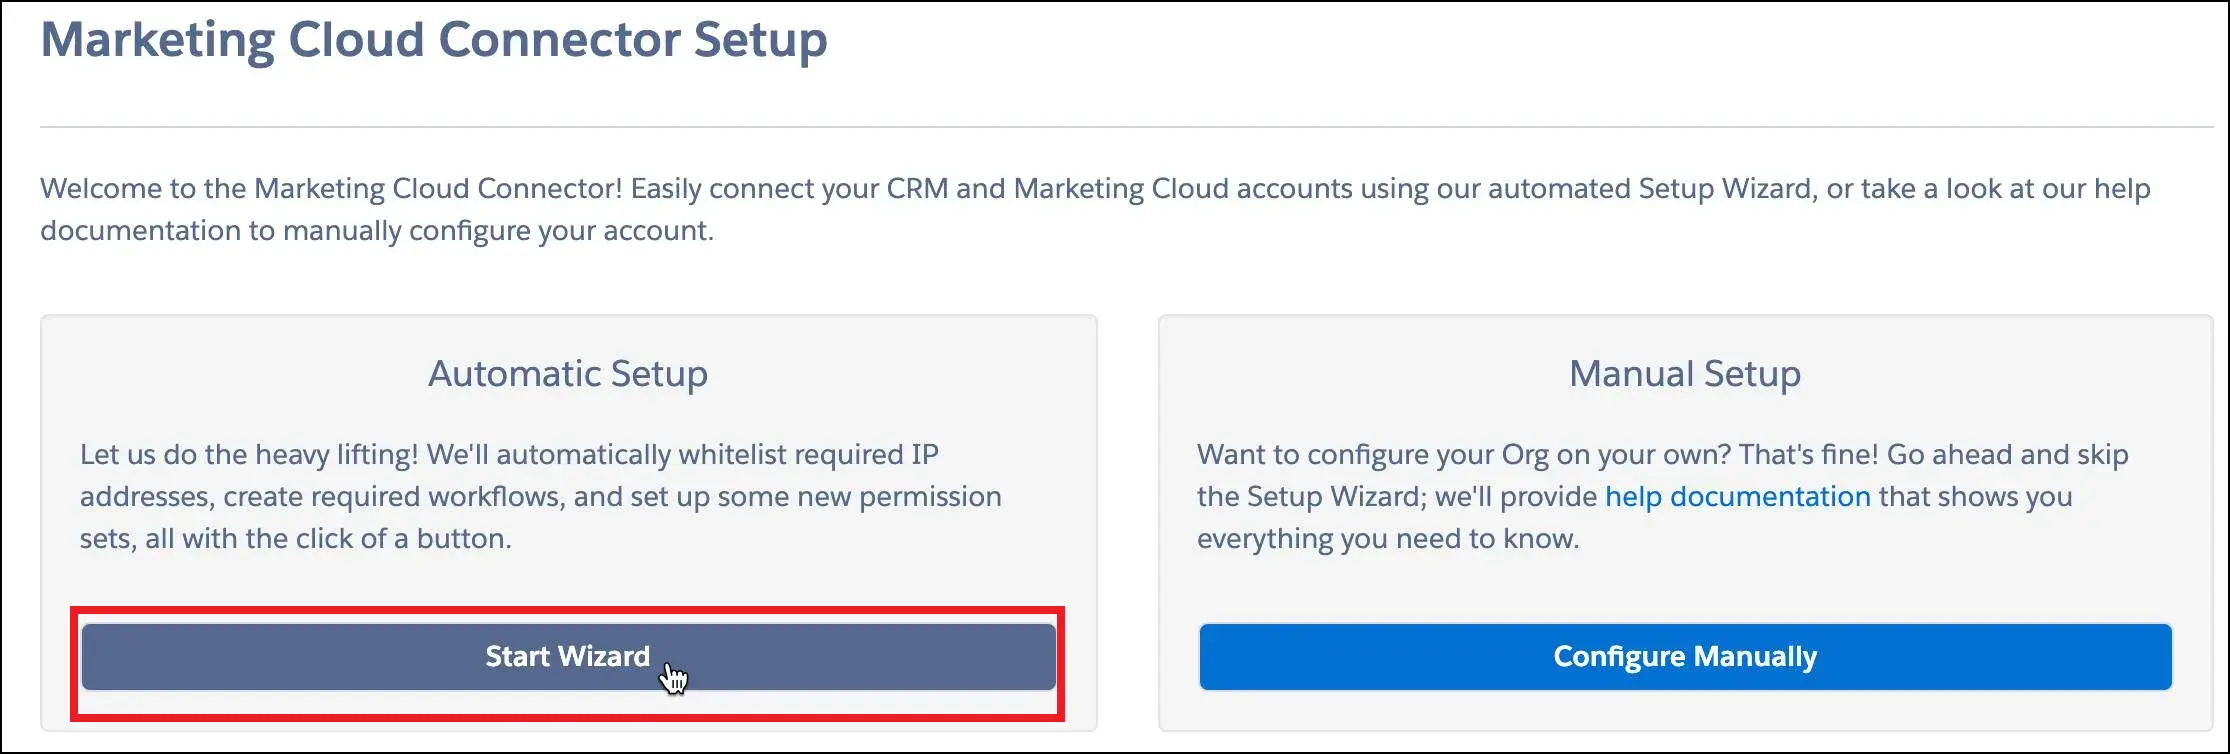
Task: Open the help documentation link
Action: [1737, 497]
